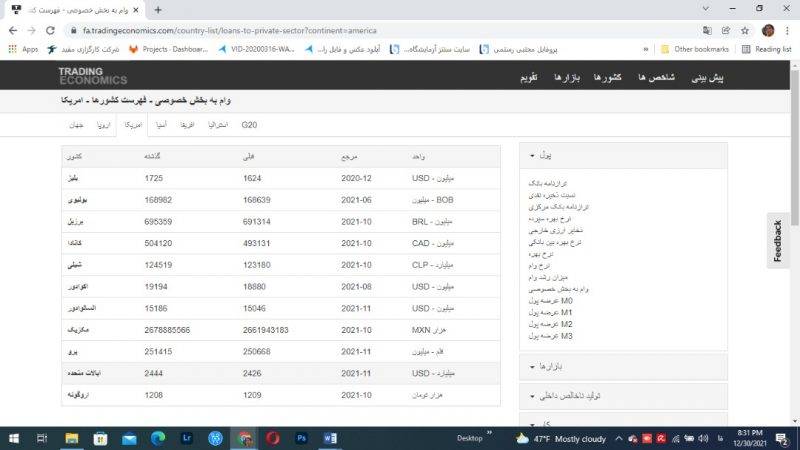Open Photoshop from the taskbar
This screenshot has height=450, width=800.
click(300, 437)
